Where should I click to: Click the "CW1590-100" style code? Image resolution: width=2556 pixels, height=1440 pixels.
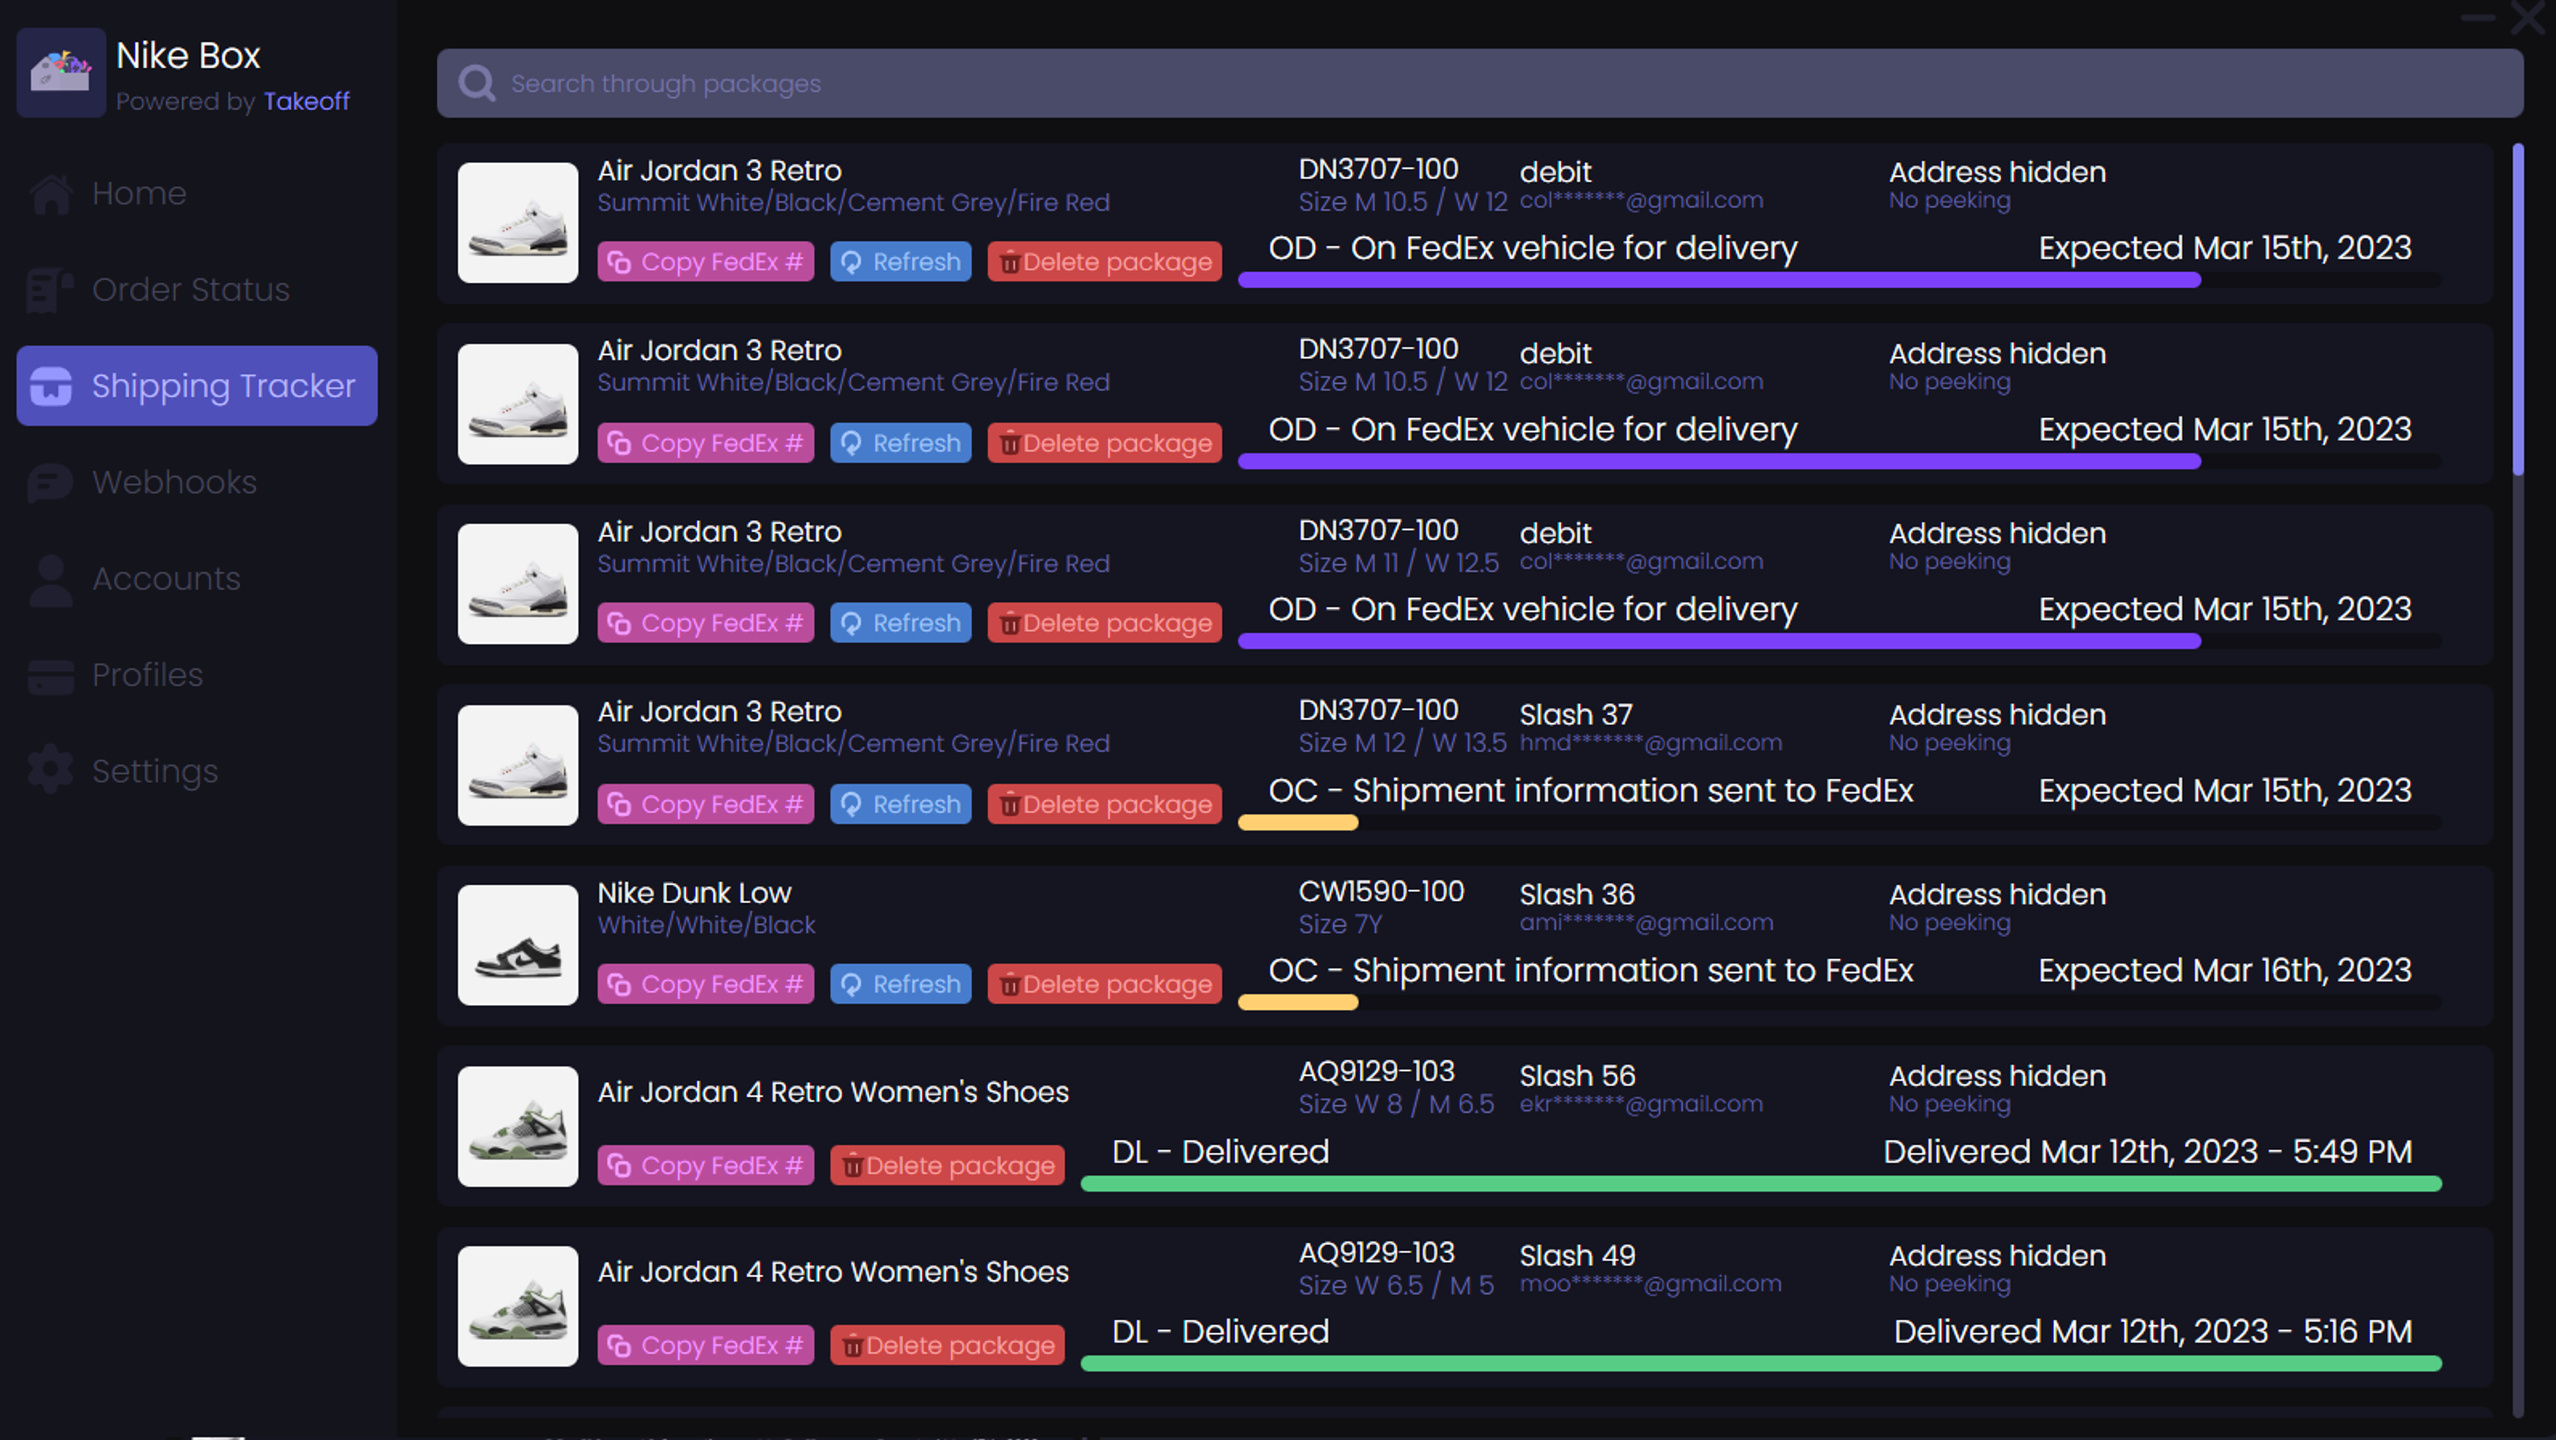click(1381, 891)
